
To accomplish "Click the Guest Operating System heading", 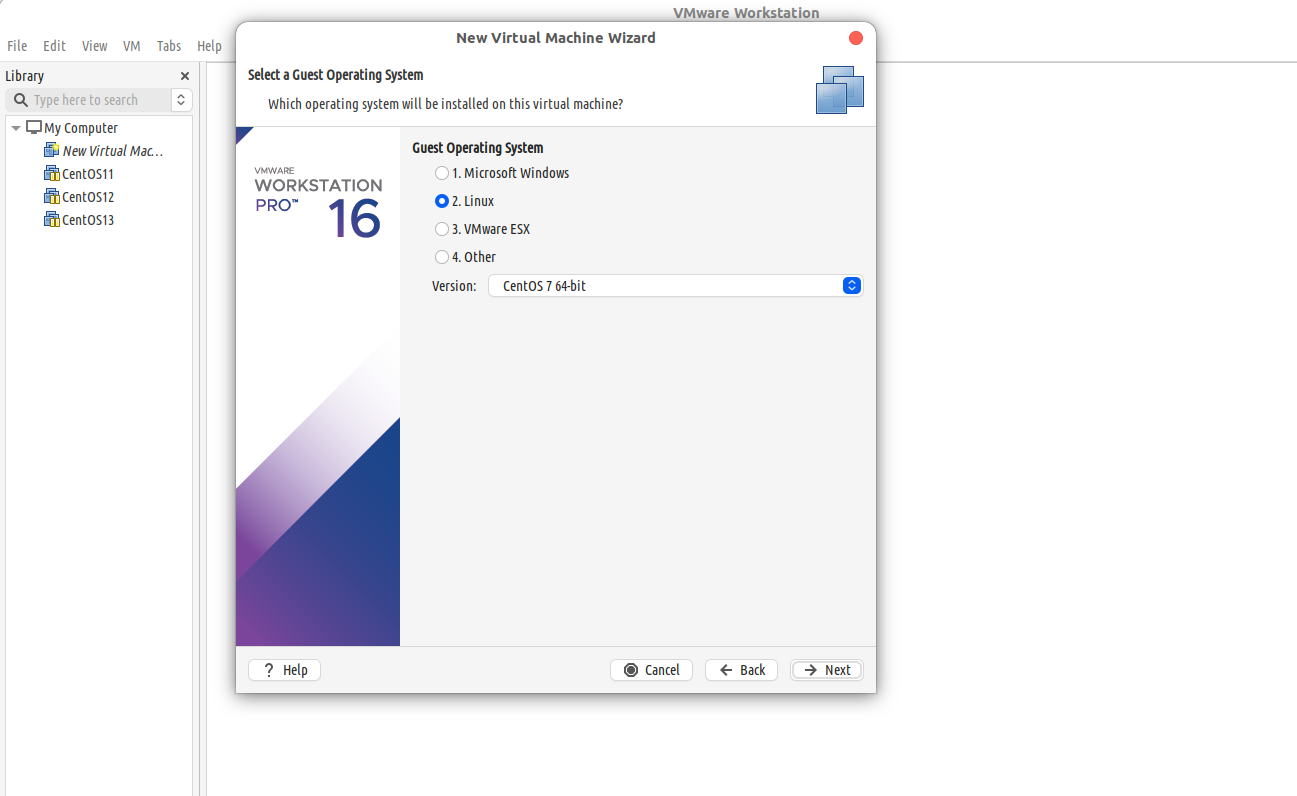I will click(478, 148).
